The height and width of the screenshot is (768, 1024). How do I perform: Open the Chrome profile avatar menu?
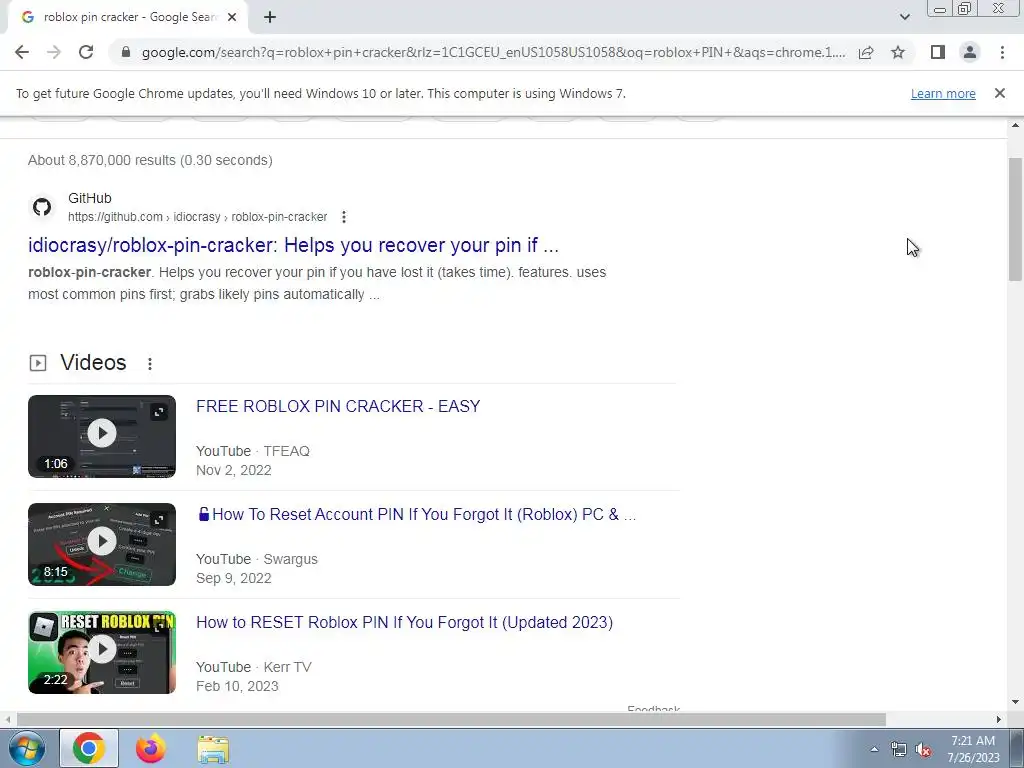point(970,52)
